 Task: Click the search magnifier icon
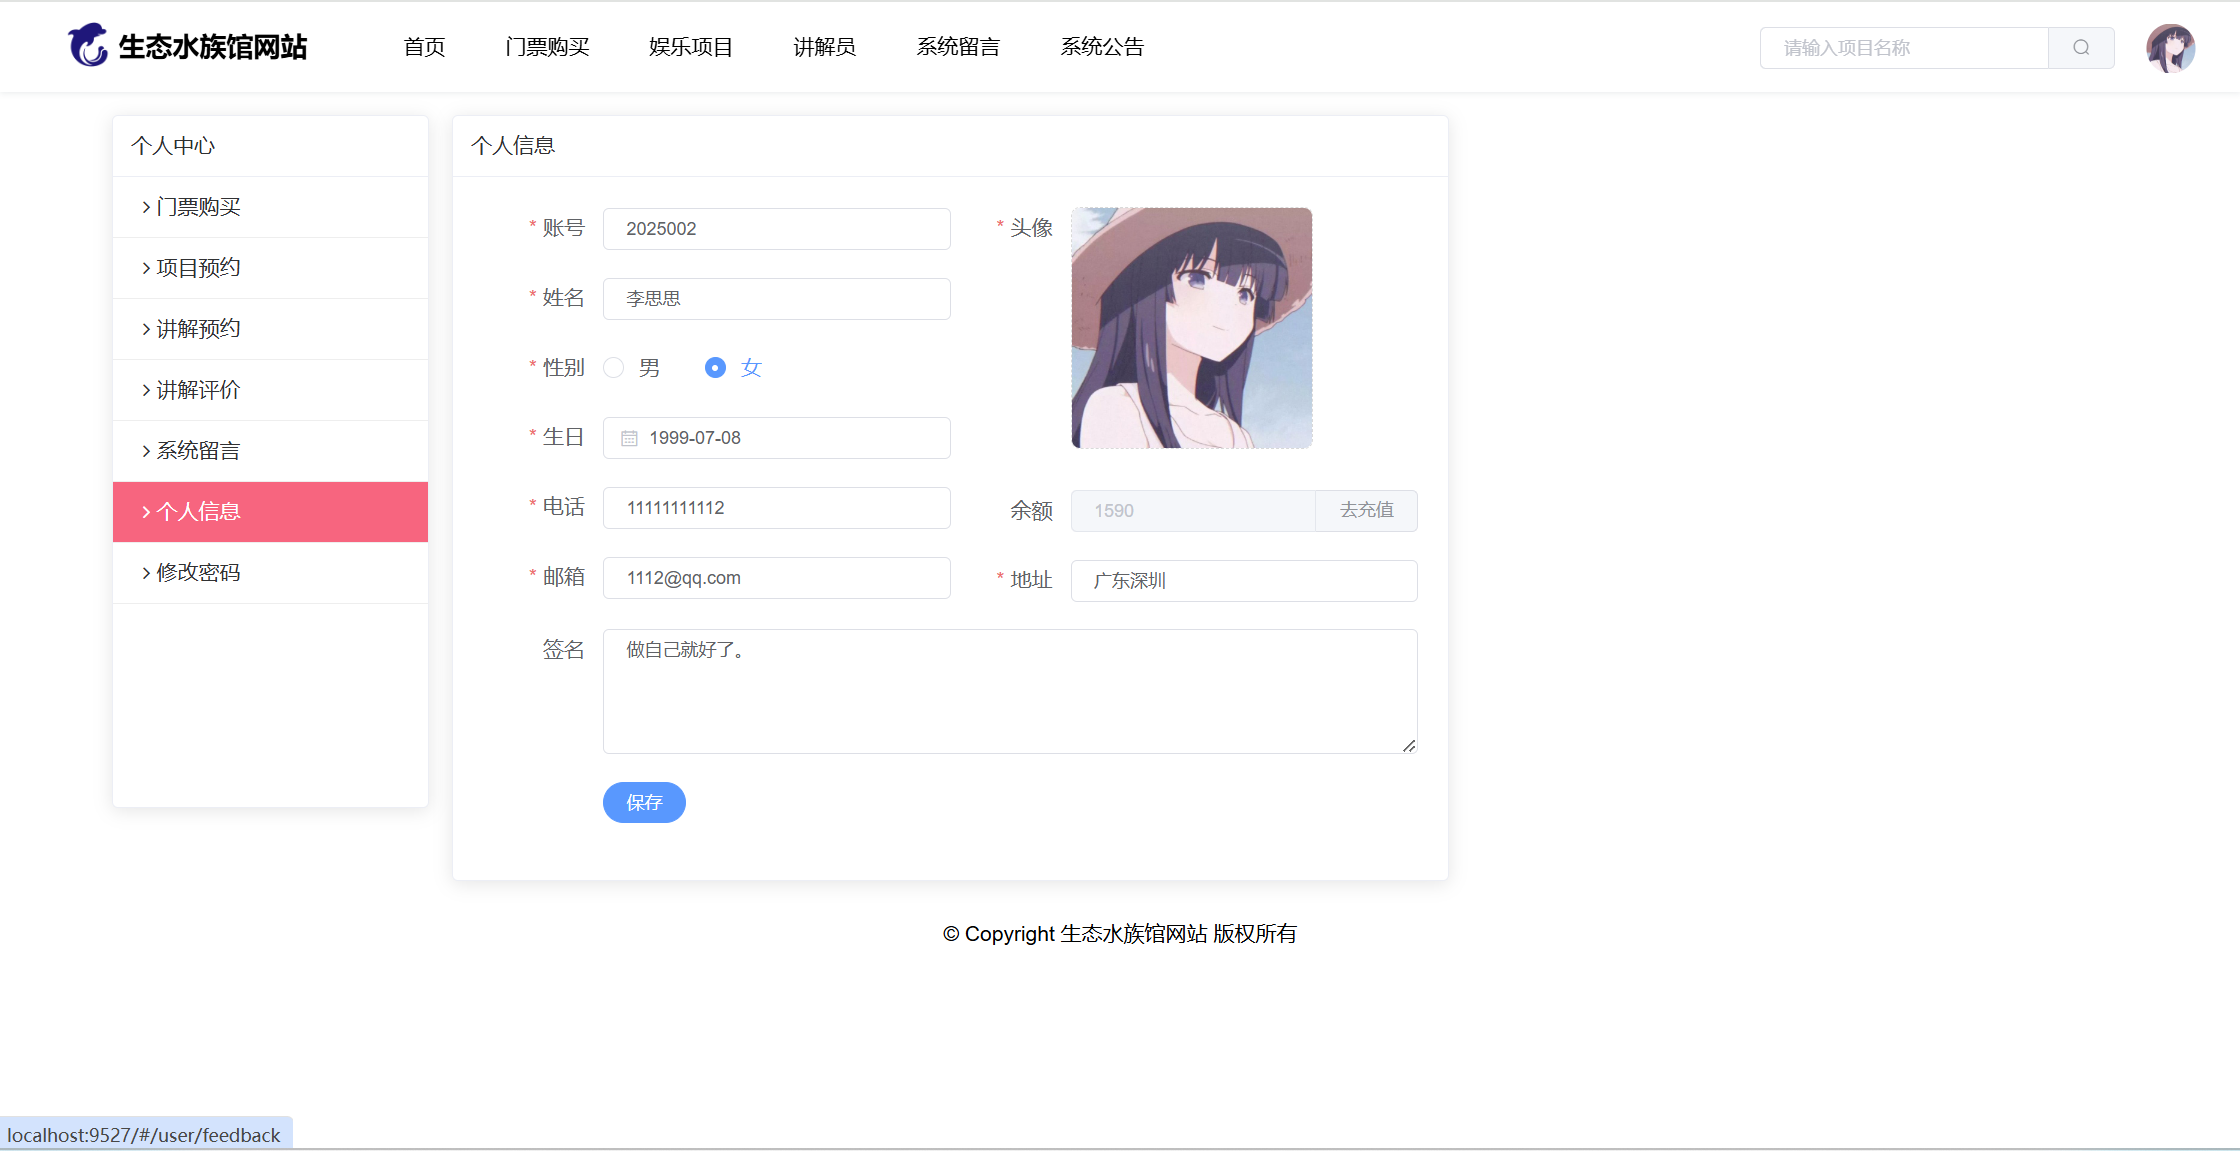point(2081,48)
